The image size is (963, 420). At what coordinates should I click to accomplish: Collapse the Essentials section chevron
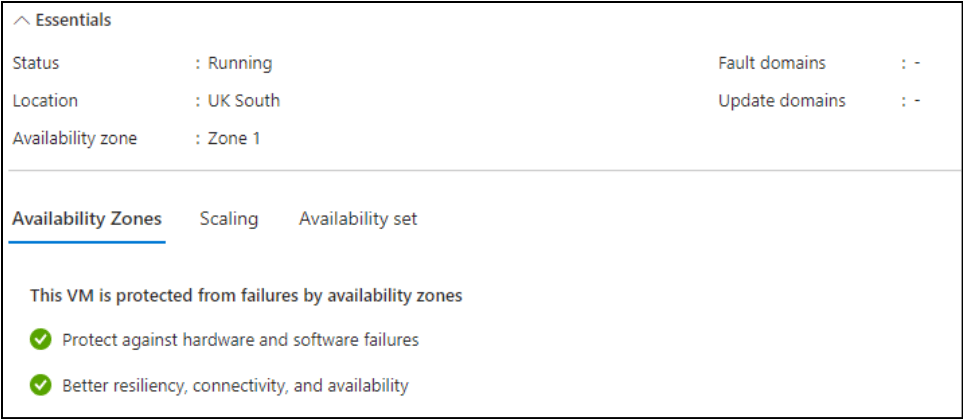pyautogui.click(x=21, y=21)
